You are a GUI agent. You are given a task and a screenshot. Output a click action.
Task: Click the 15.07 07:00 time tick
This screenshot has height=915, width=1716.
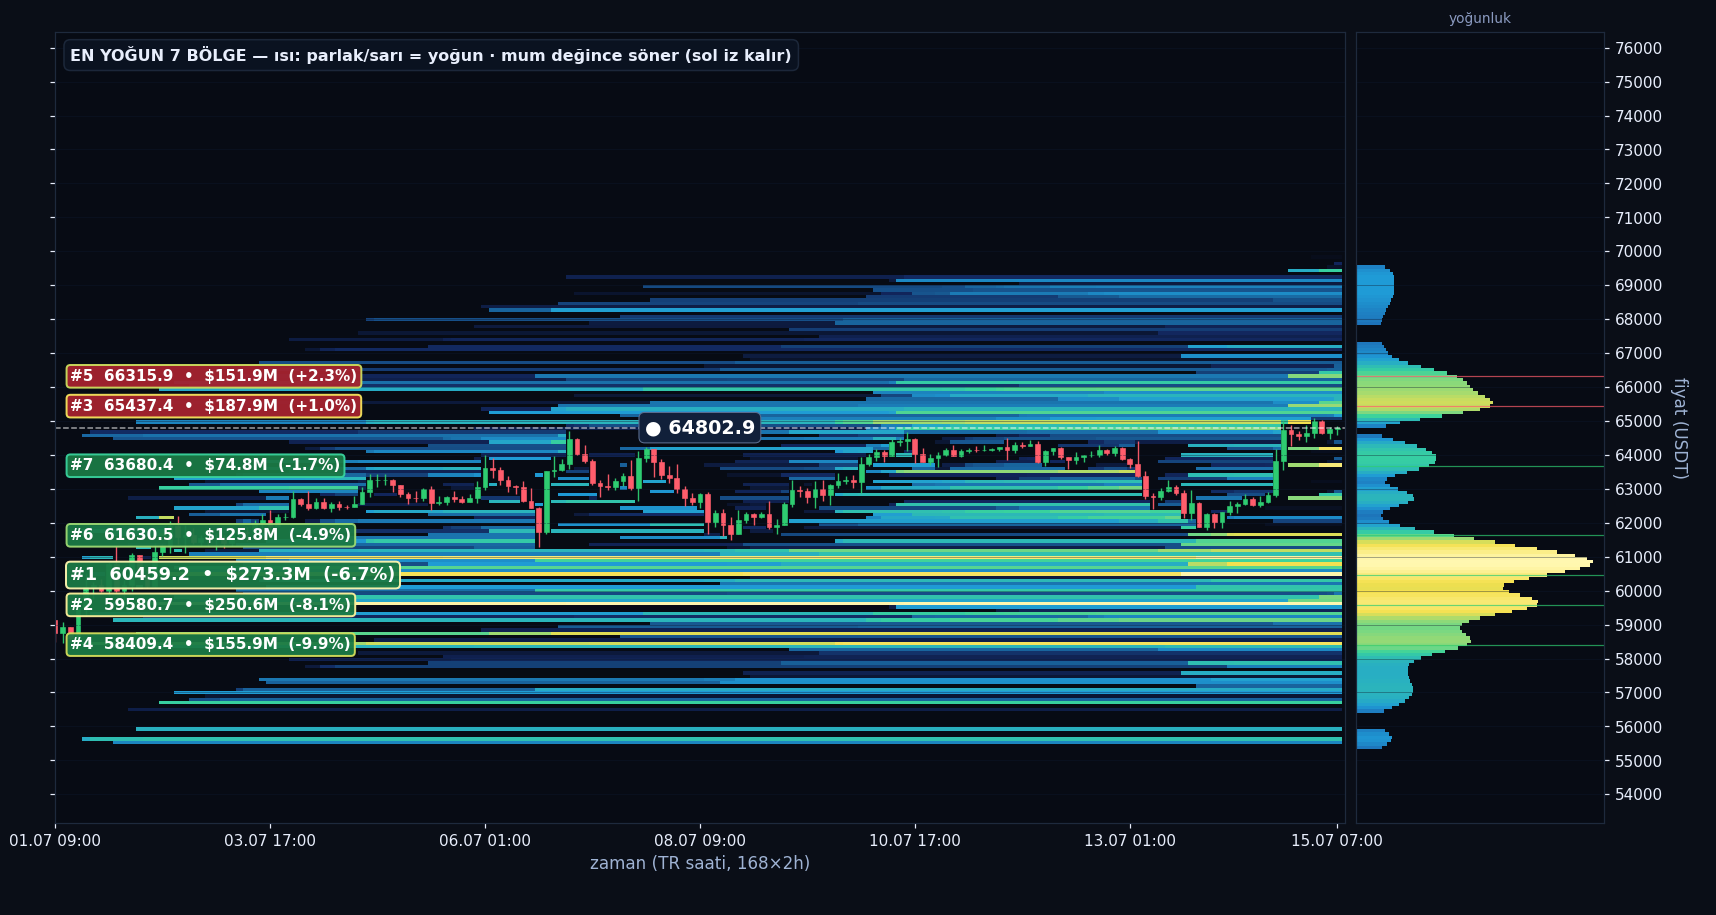click(x=1337, y=841)
